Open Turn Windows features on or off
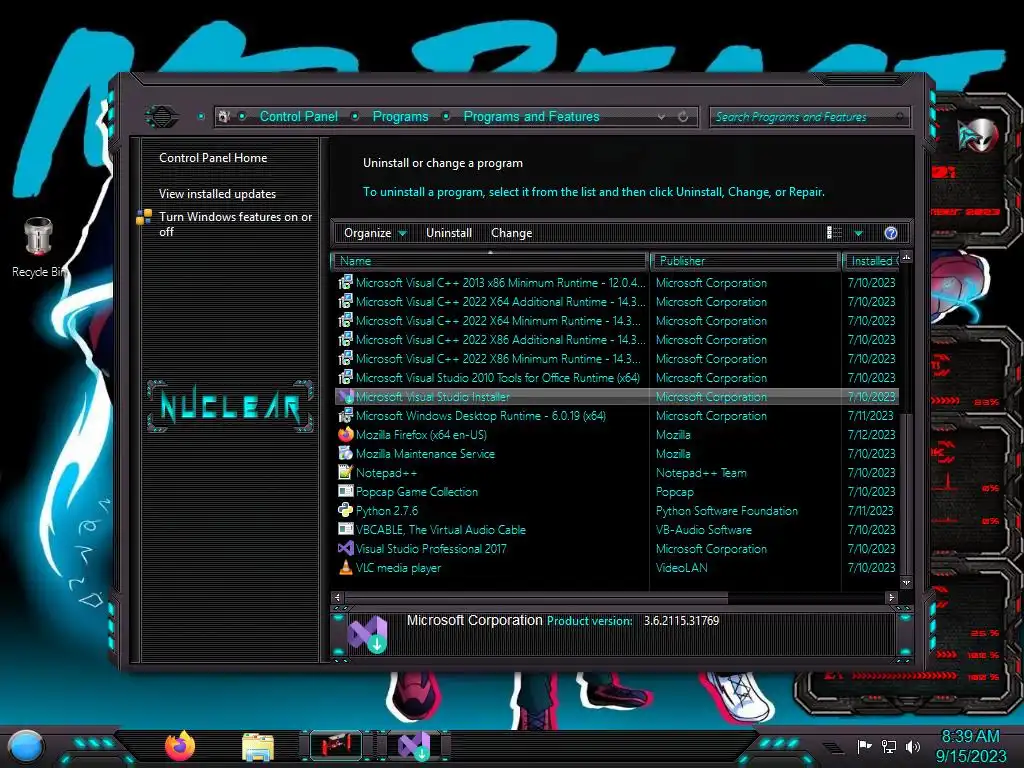Screen dimensions: 1024x768 (x=236, y=224)
